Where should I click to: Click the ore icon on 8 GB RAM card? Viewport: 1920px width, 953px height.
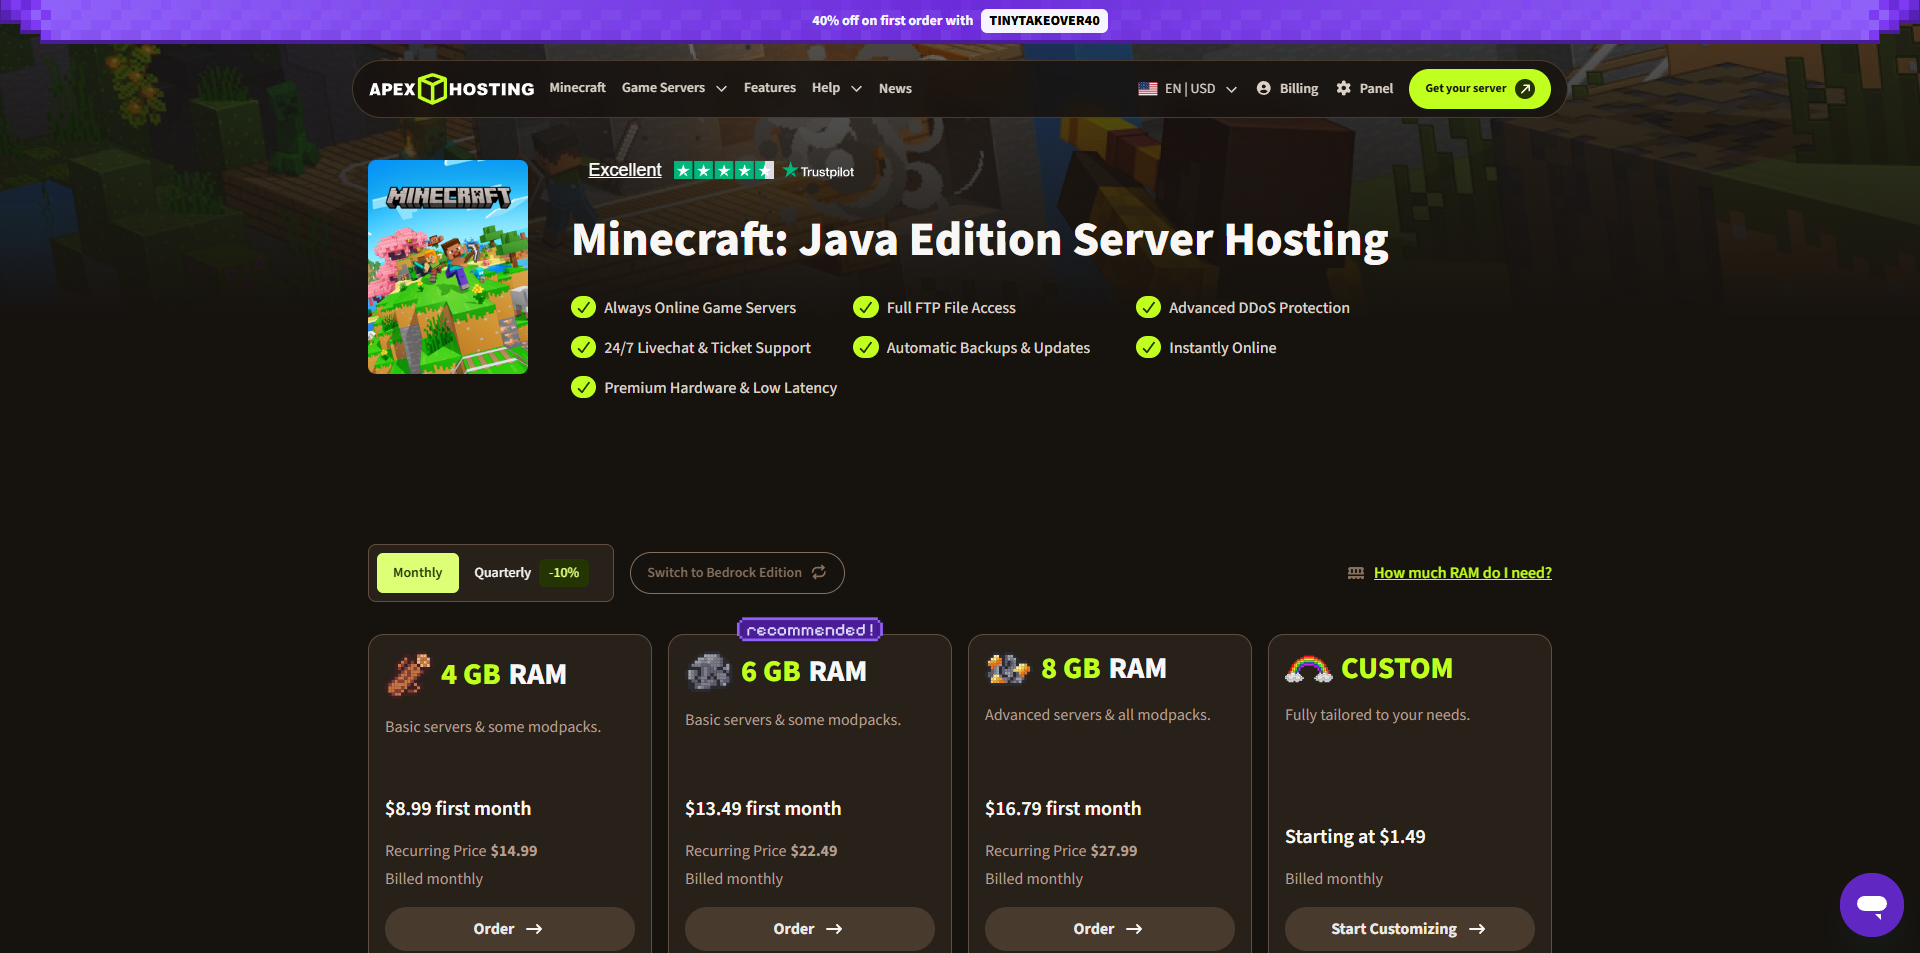(1008, 668)
